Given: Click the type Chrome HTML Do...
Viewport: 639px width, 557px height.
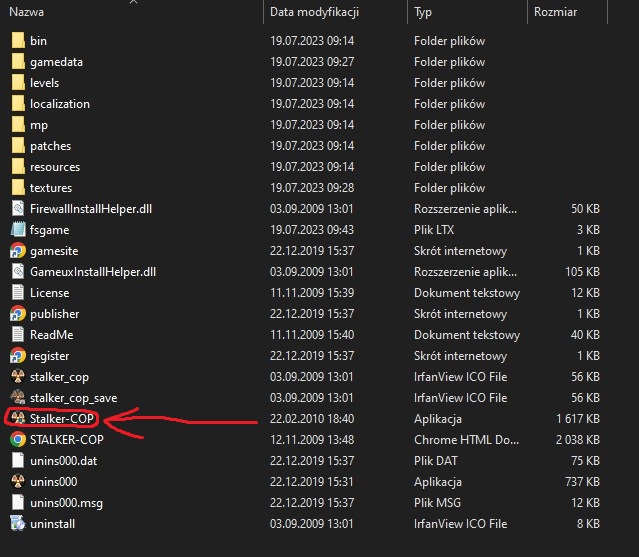Looking at the screenshot, I should tap(466, 440).
